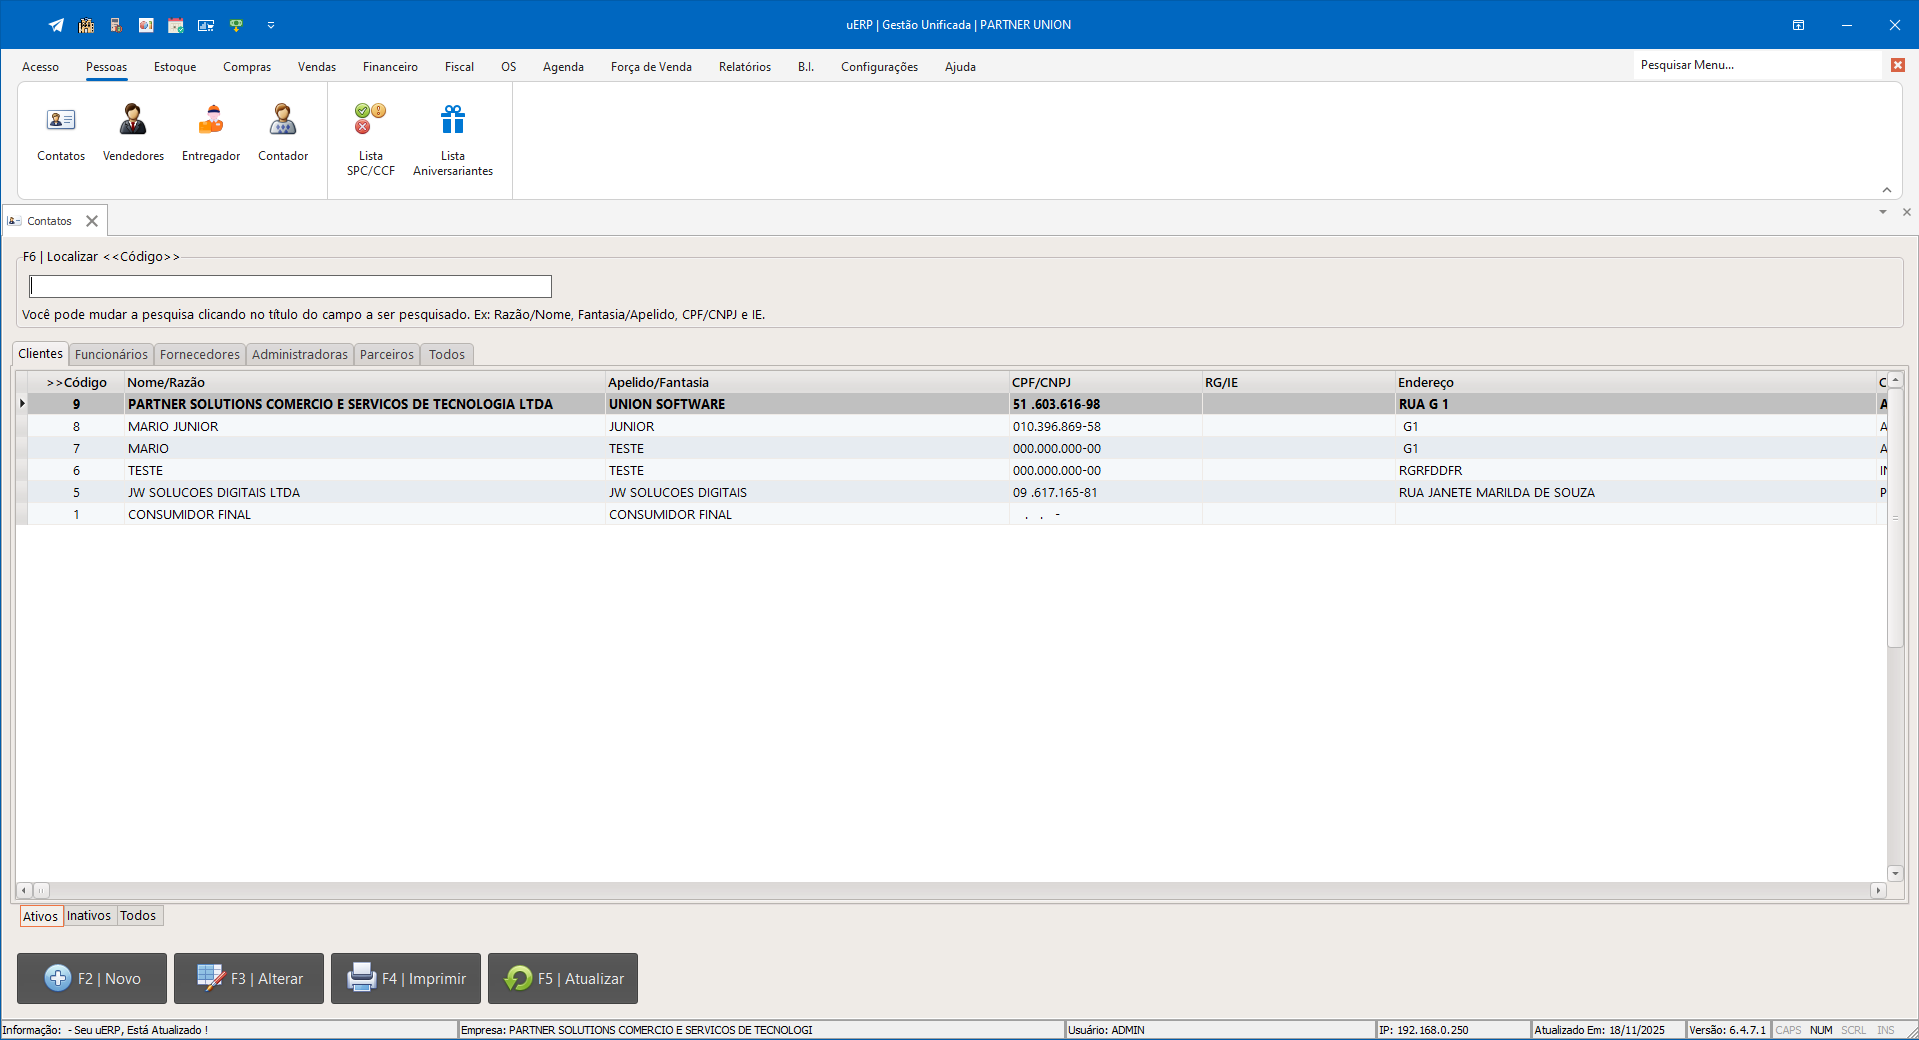Switch to the Fornecedores tab

pyautogui.click(x=200, y=354)
